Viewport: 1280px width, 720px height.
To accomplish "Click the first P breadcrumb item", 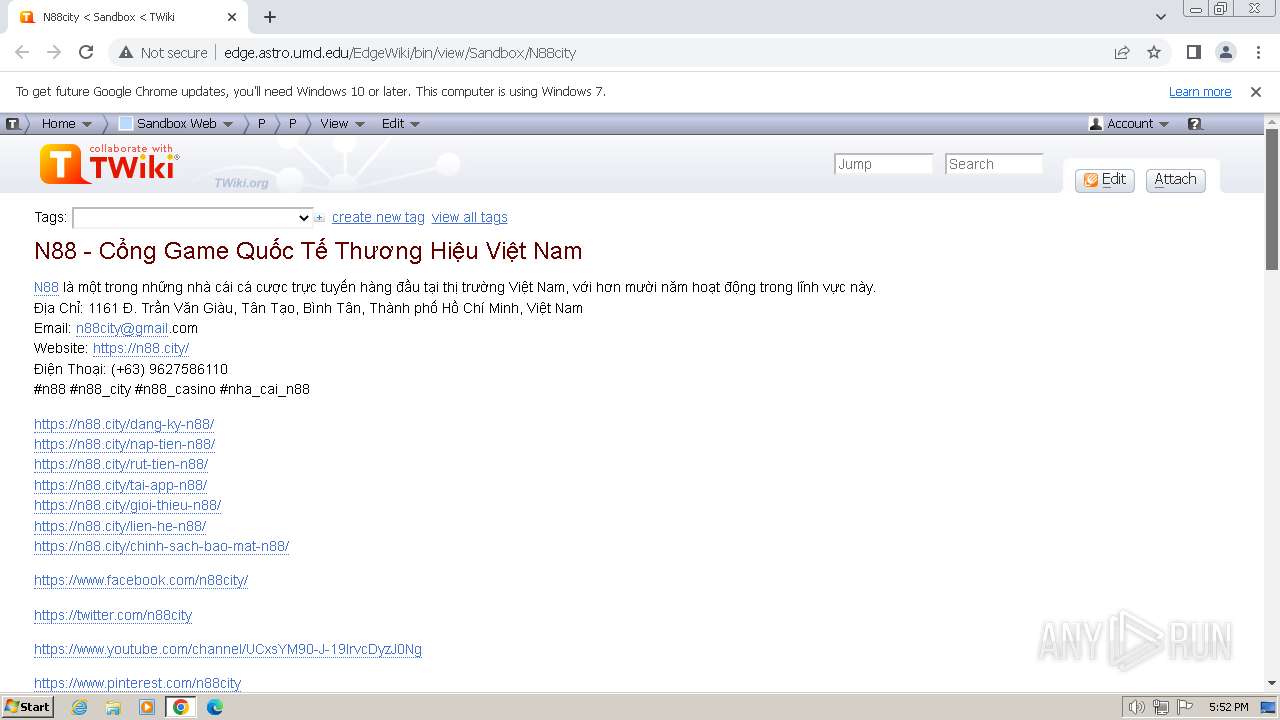I will pyautogui.click(x=261, y=124).
